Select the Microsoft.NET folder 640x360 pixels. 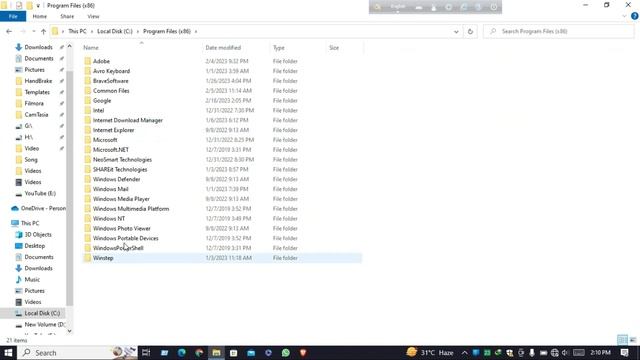coord(111,149)
